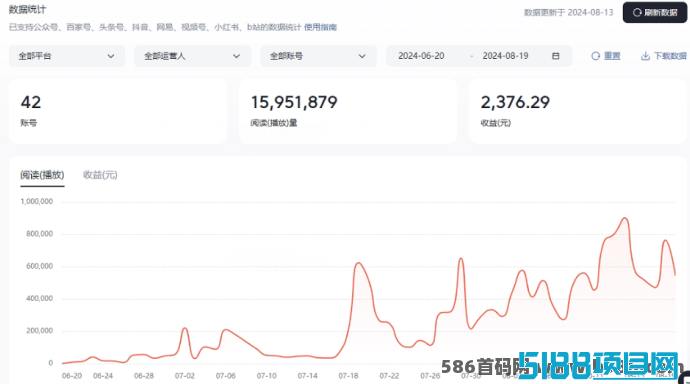Screen dimensions: 690x384
Task: Click the start date 2024-06-20 field
Action: pyautogui.click(x=421, y=56)
